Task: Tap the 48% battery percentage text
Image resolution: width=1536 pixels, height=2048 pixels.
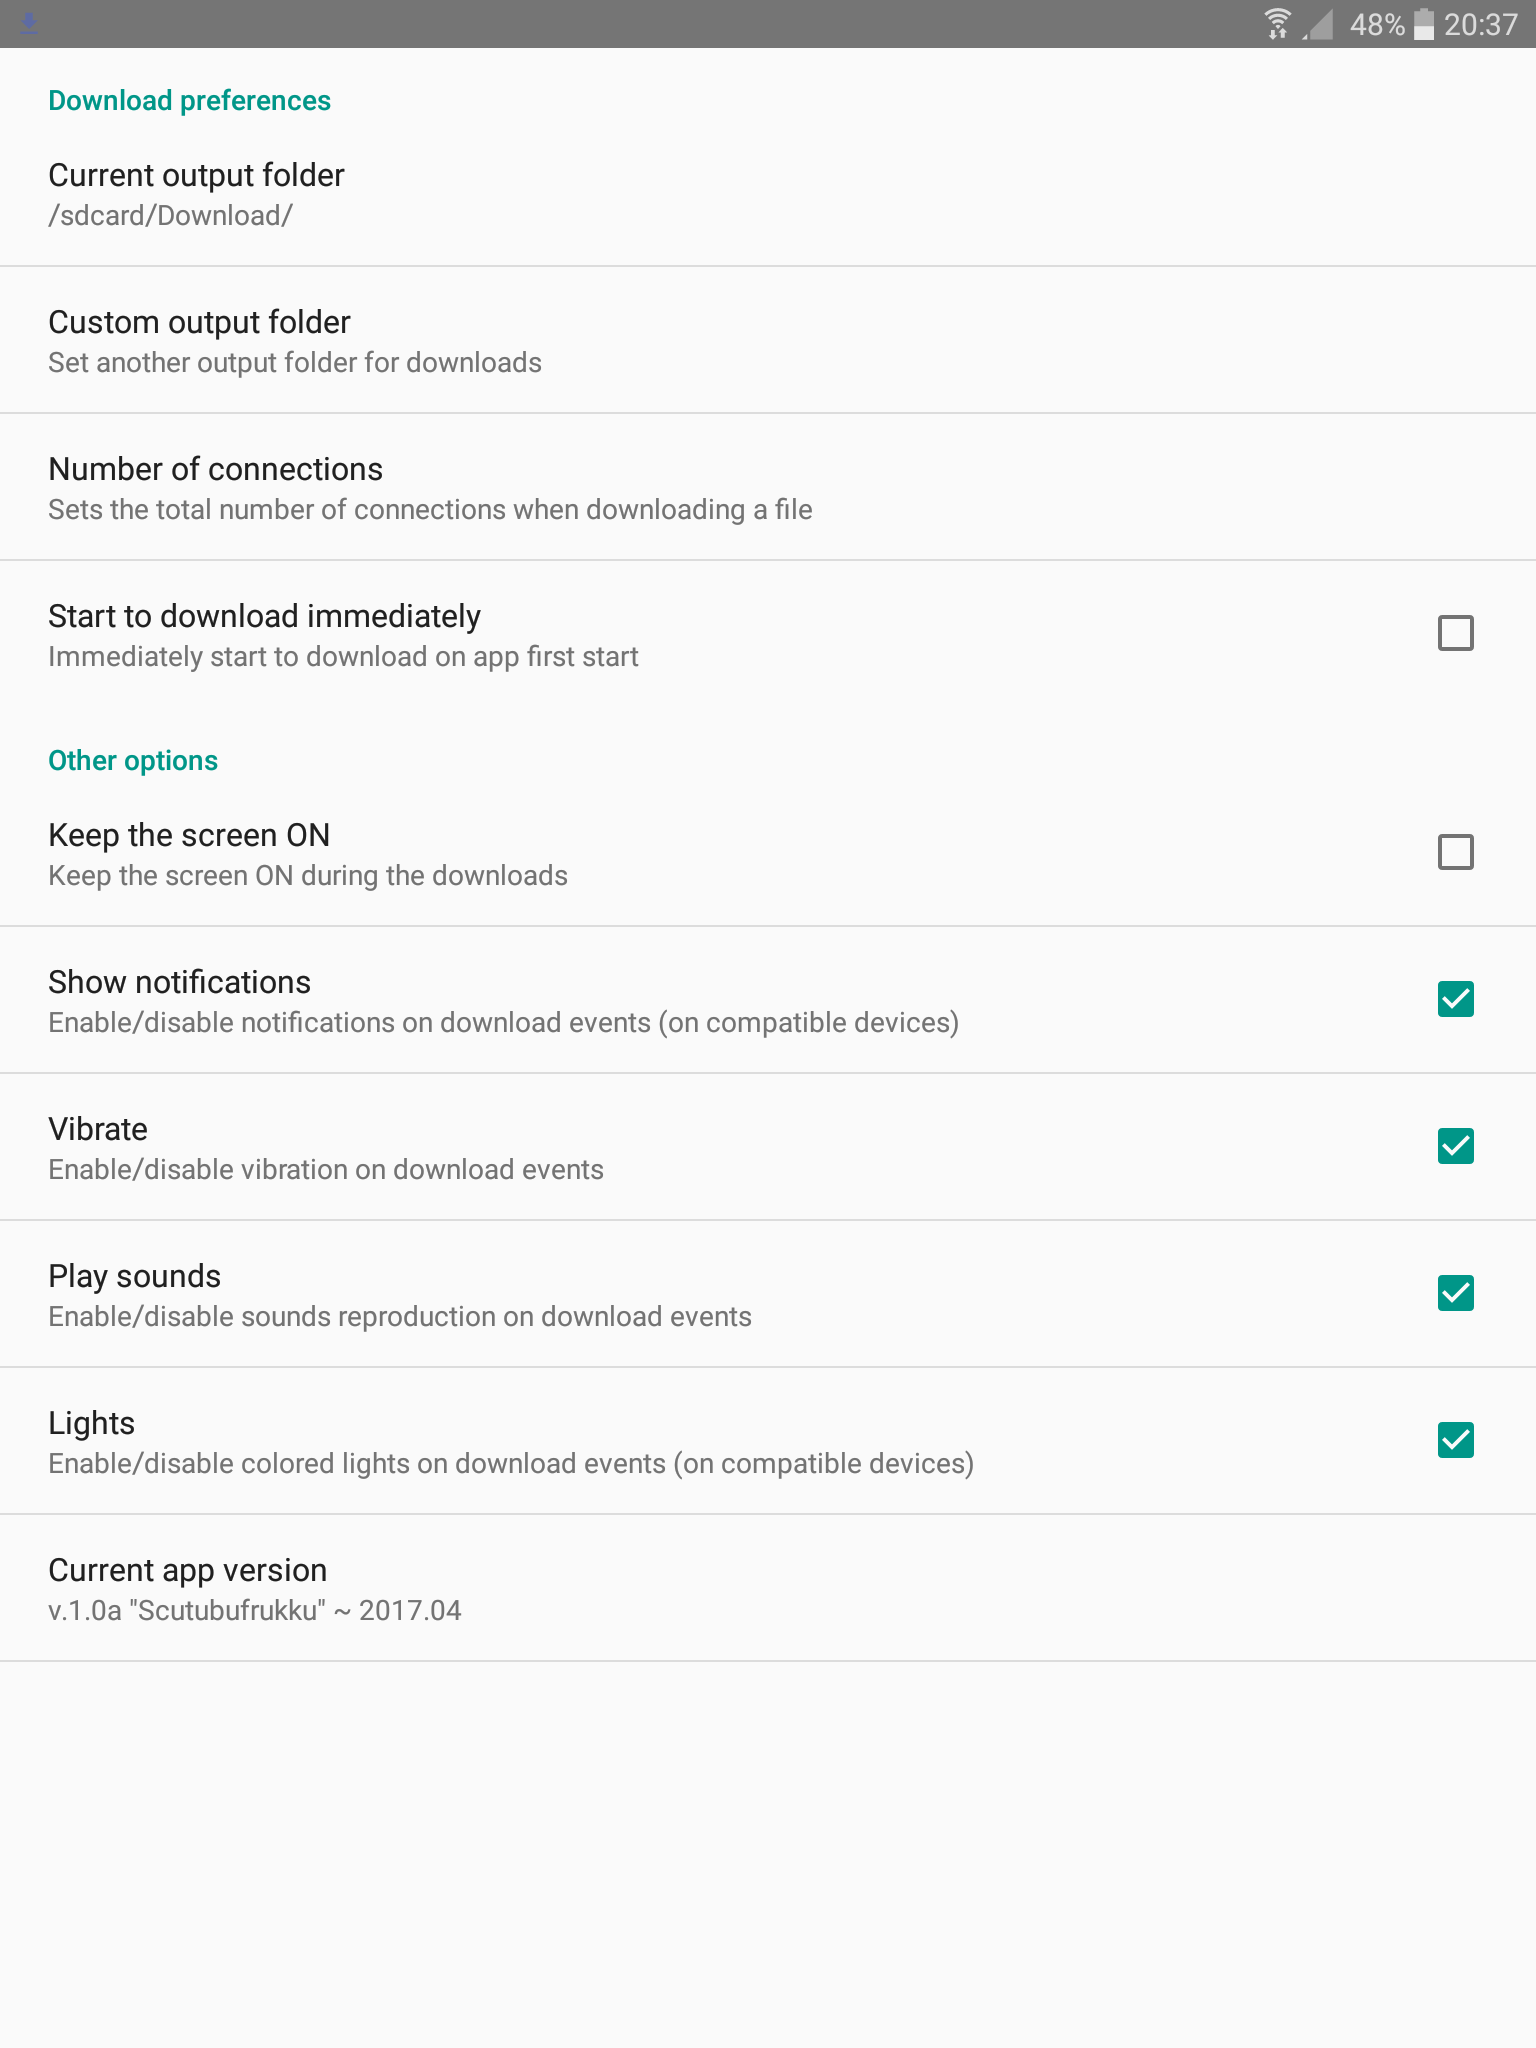Action: tap(1376, 24)
